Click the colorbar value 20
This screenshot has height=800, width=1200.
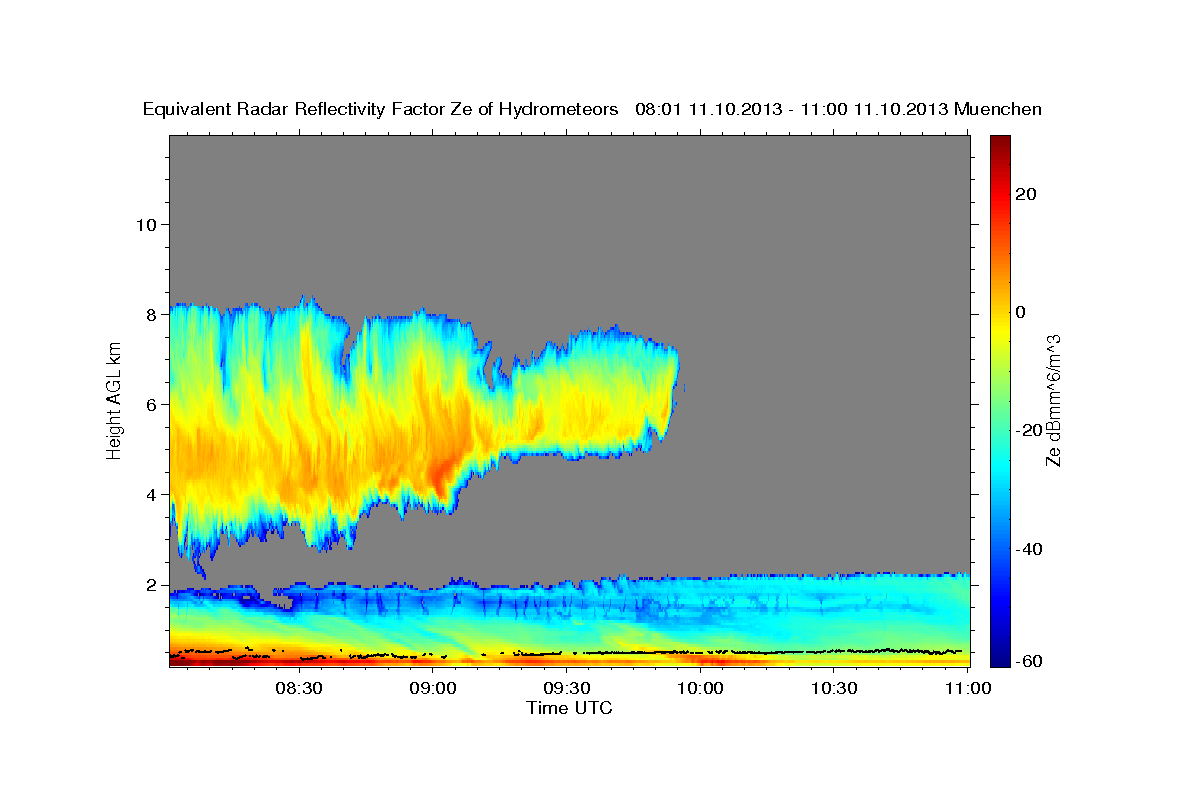point(1026,194)
